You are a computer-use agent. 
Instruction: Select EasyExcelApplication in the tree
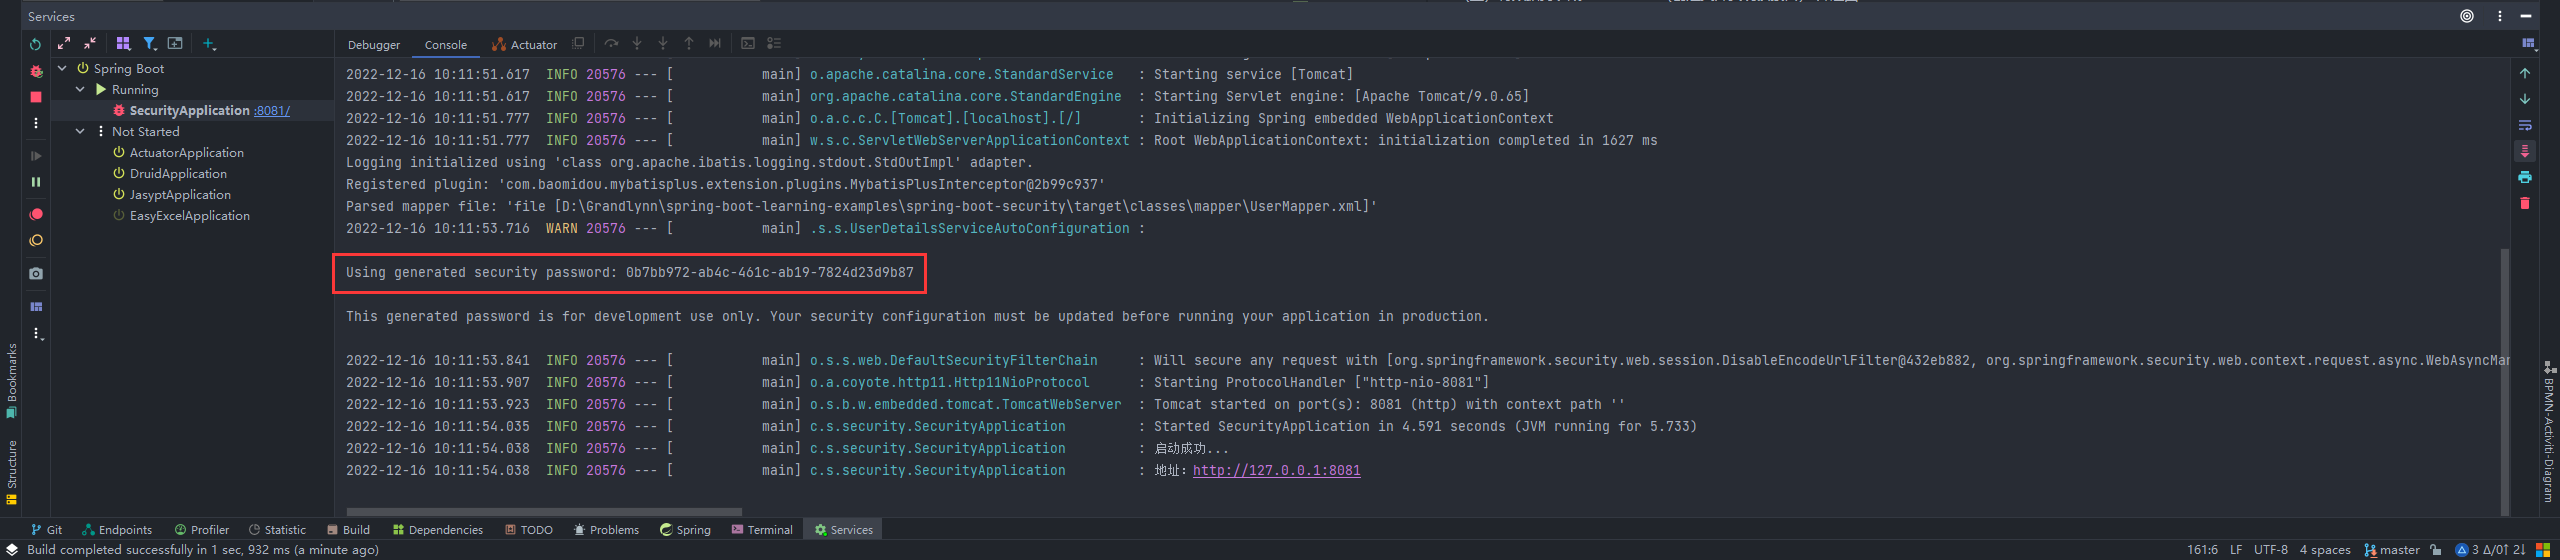189,215
